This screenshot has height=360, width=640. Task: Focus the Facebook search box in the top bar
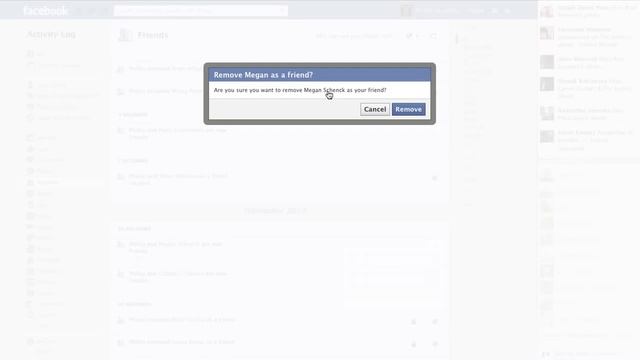pos(200,11)
